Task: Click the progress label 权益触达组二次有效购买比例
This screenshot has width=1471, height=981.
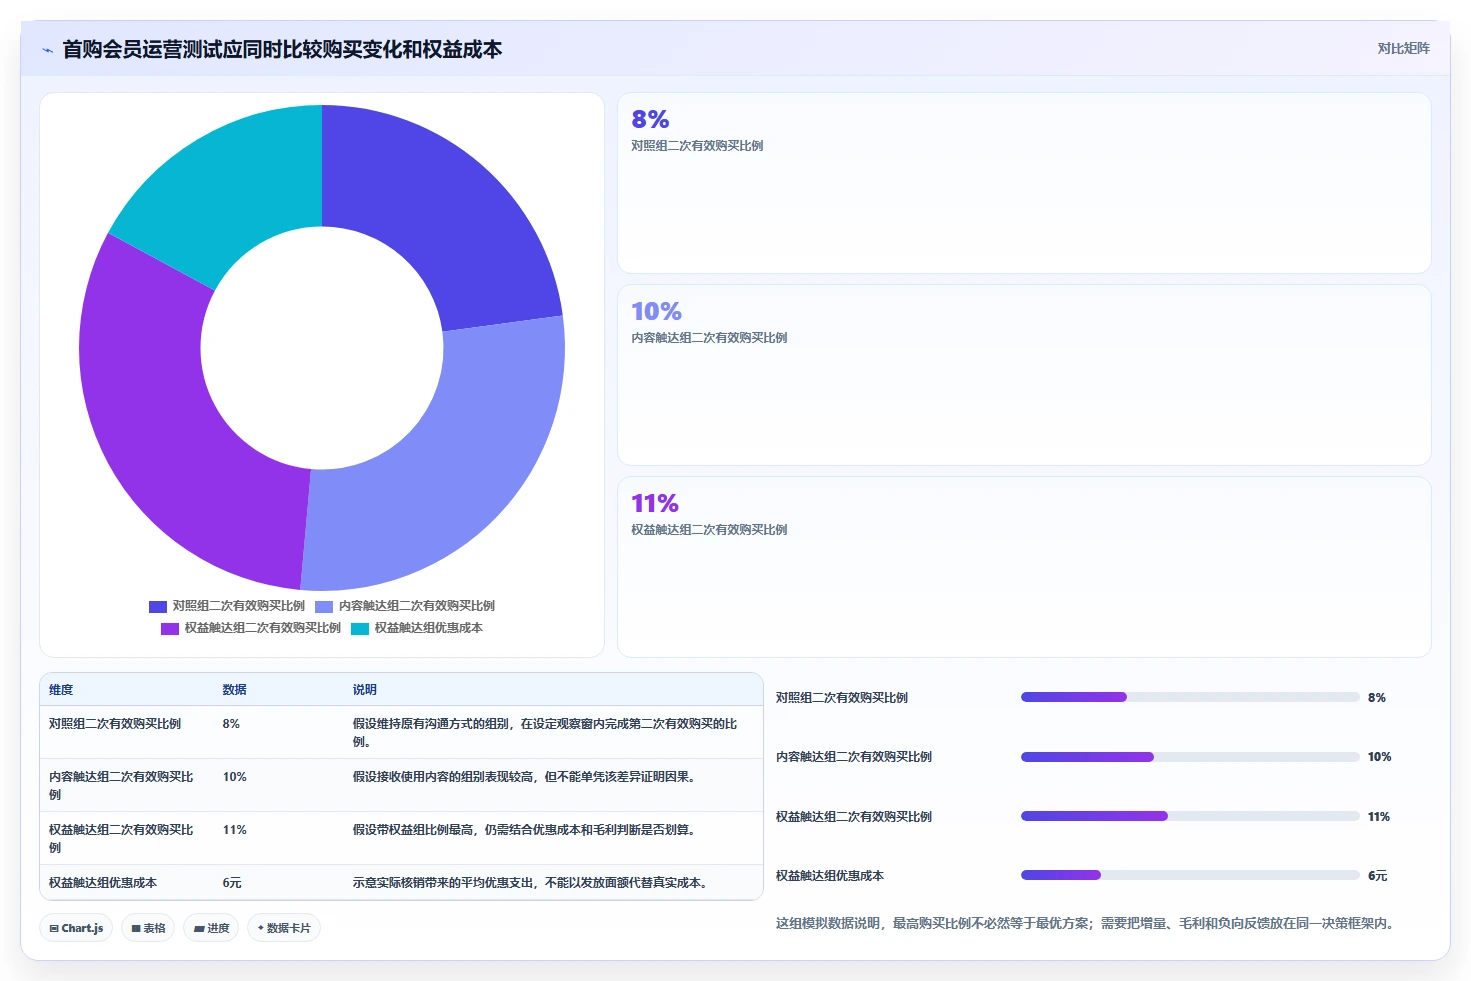Action: pyautogui.click(x=854, y=817)
